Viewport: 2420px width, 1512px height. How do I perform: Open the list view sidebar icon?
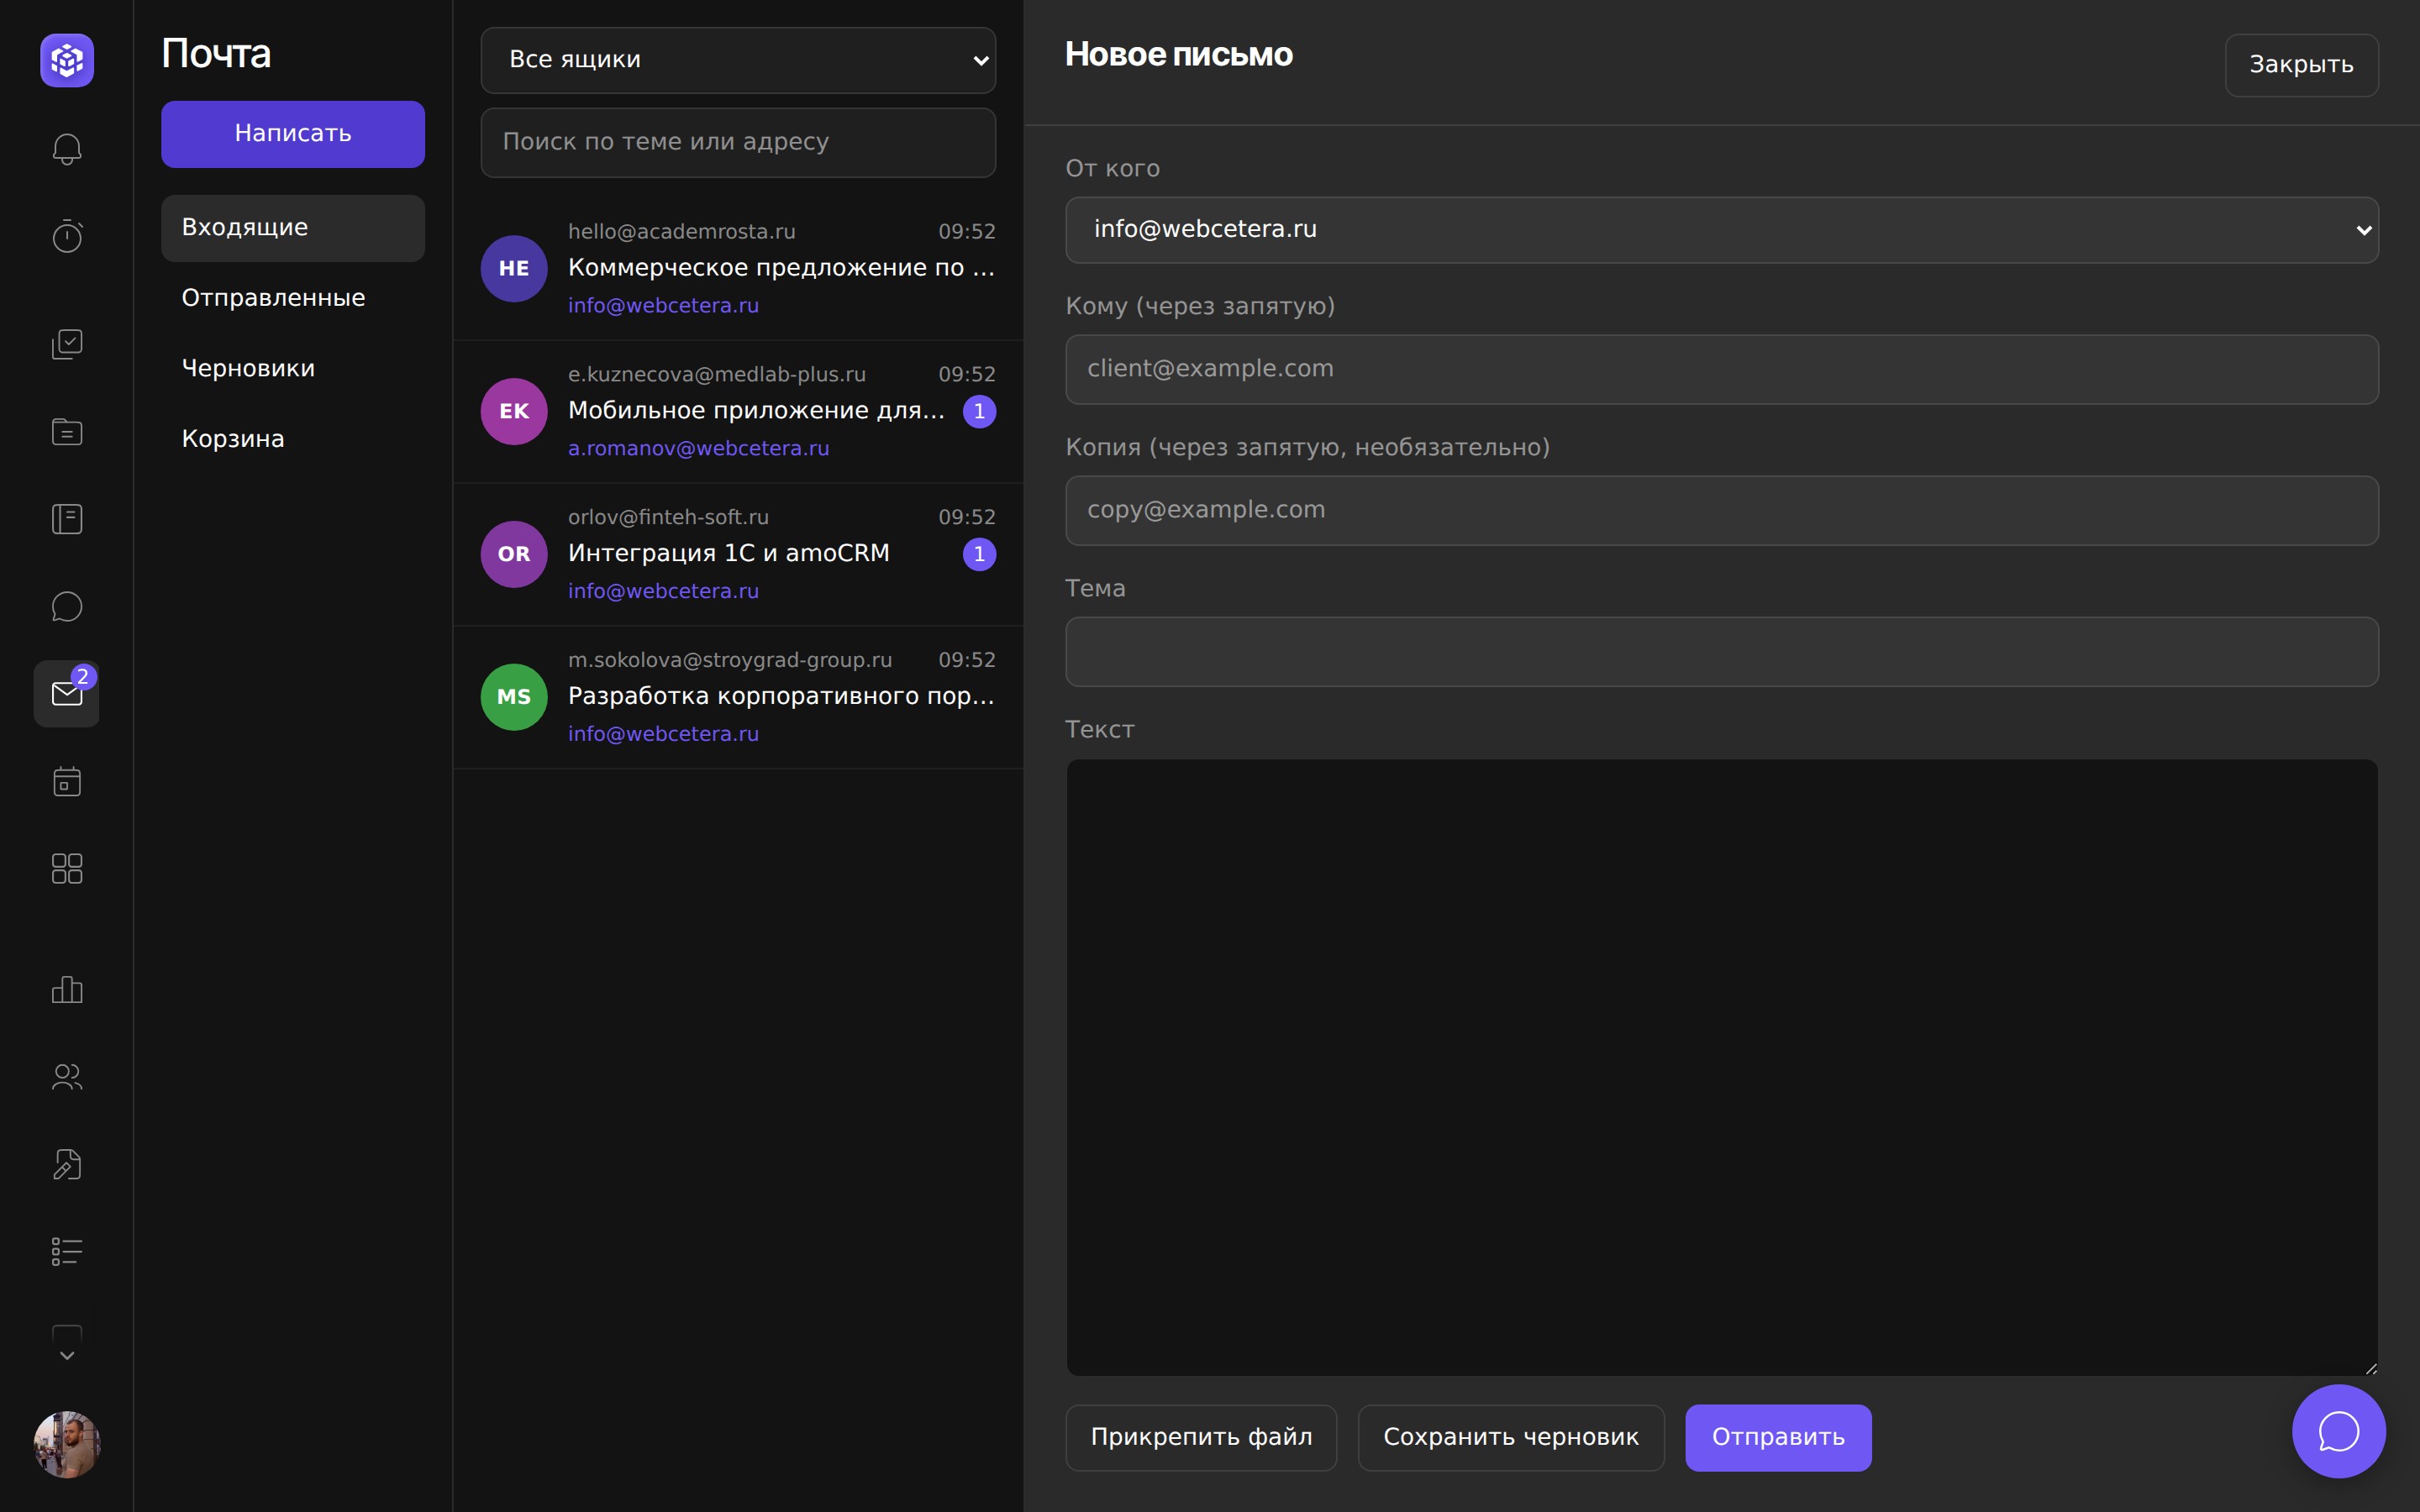pos(67,1251)
